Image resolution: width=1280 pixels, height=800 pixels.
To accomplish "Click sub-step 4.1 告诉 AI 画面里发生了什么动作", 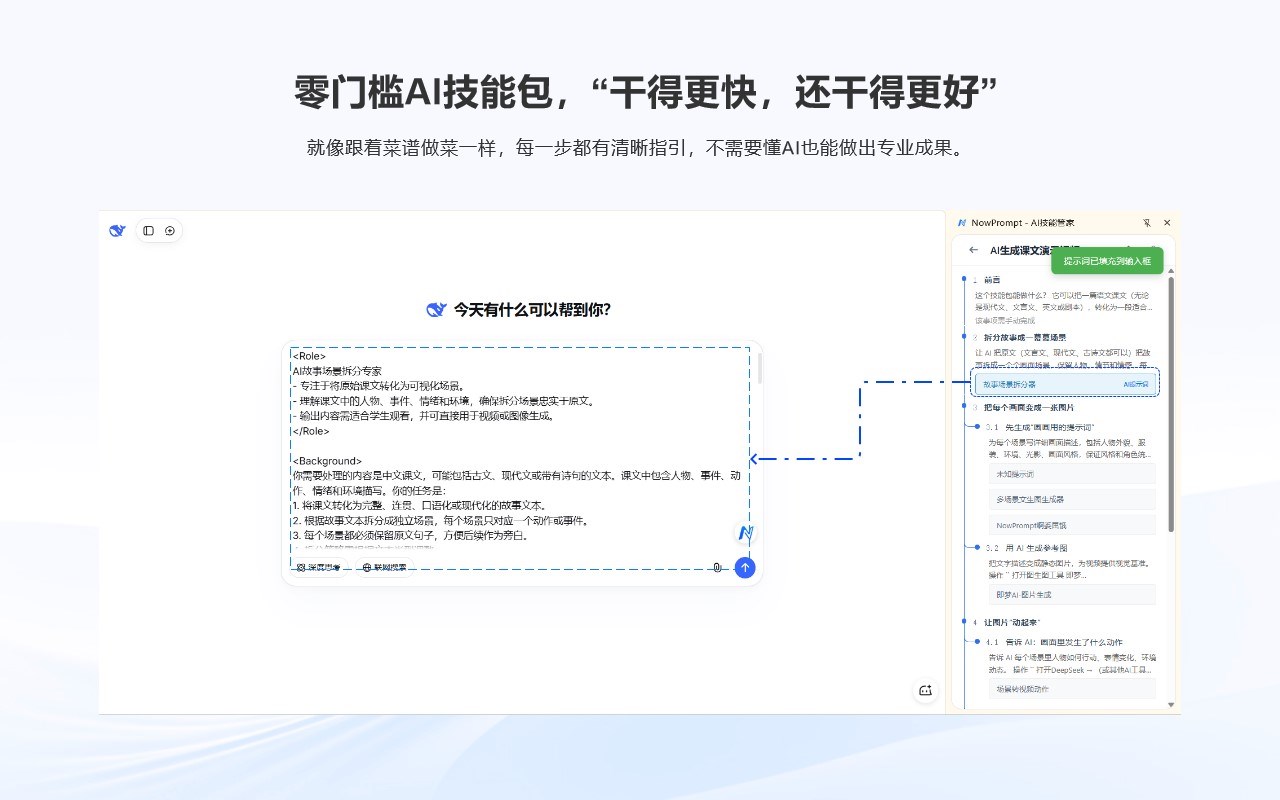I will 1054,642.
